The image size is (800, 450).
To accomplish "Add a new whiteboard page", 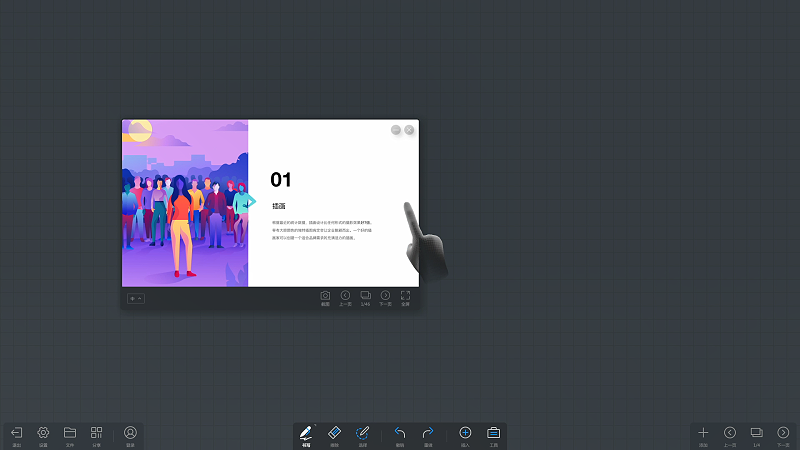I will point(703,434).
